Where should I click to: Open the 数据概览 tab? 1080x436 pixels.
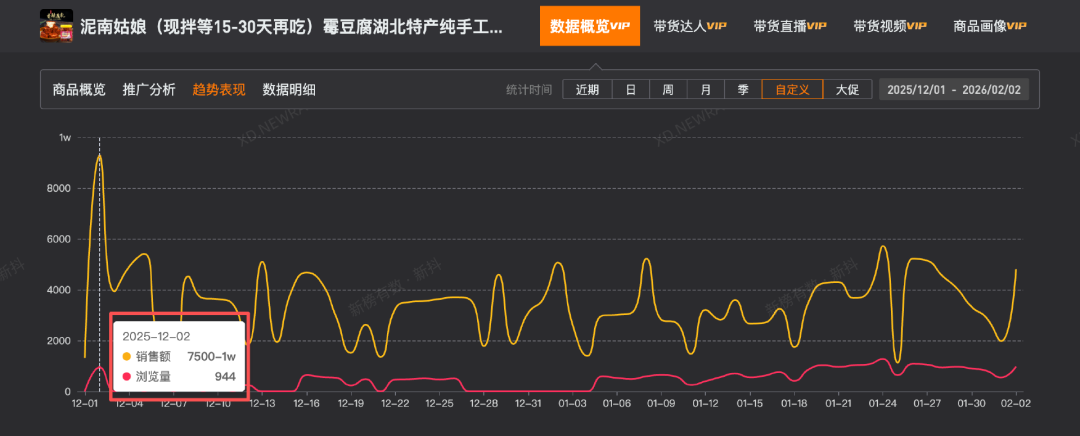[x=590, y=25]
